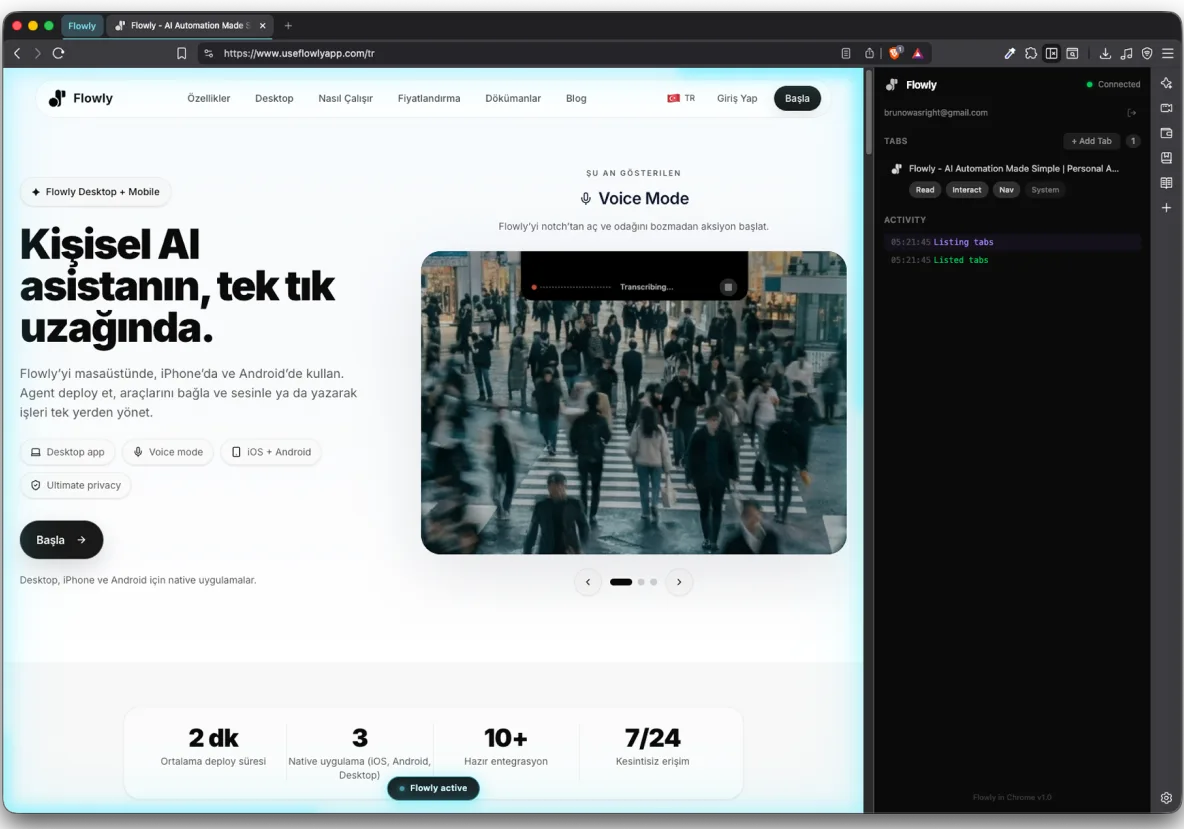Screen dimensions: 1184x829
Task: Open Flowly settings gear in sidebar
Action: tap(1166, 798)
